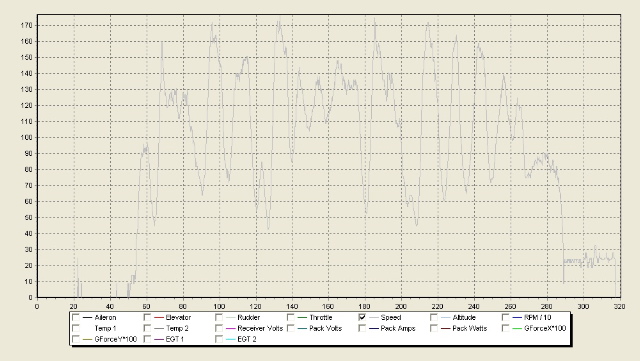Toggle the Temp 2 checkbox
Image resolution: width=640 pixels, height=361 pixels.
coord(147,328)
